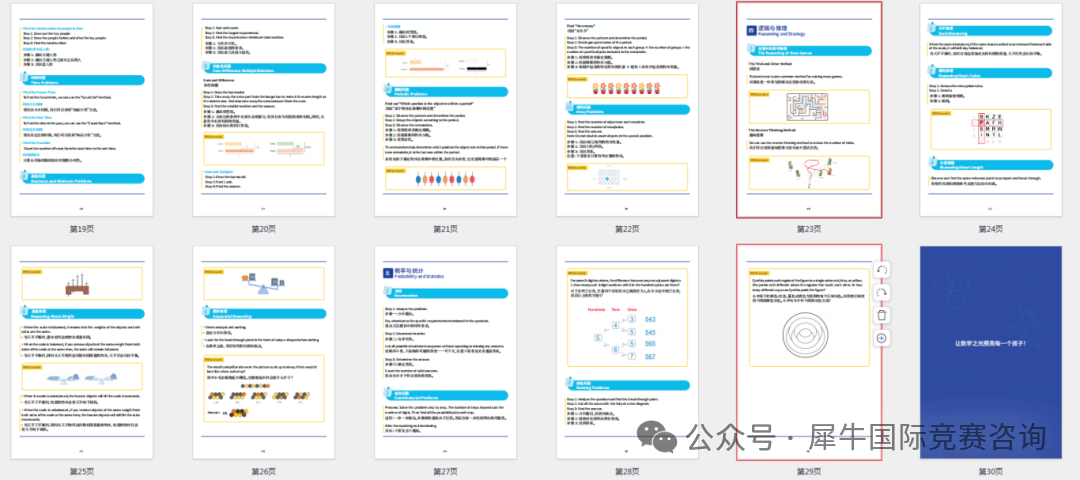
Task: Pick page 26 thumbnail with balance scale
Action: [264, 352]
